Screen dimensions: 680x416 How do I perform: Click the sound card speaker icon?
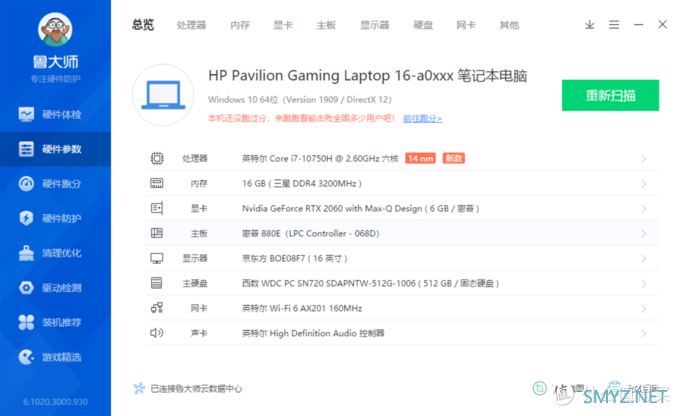(x=157, y=333)
